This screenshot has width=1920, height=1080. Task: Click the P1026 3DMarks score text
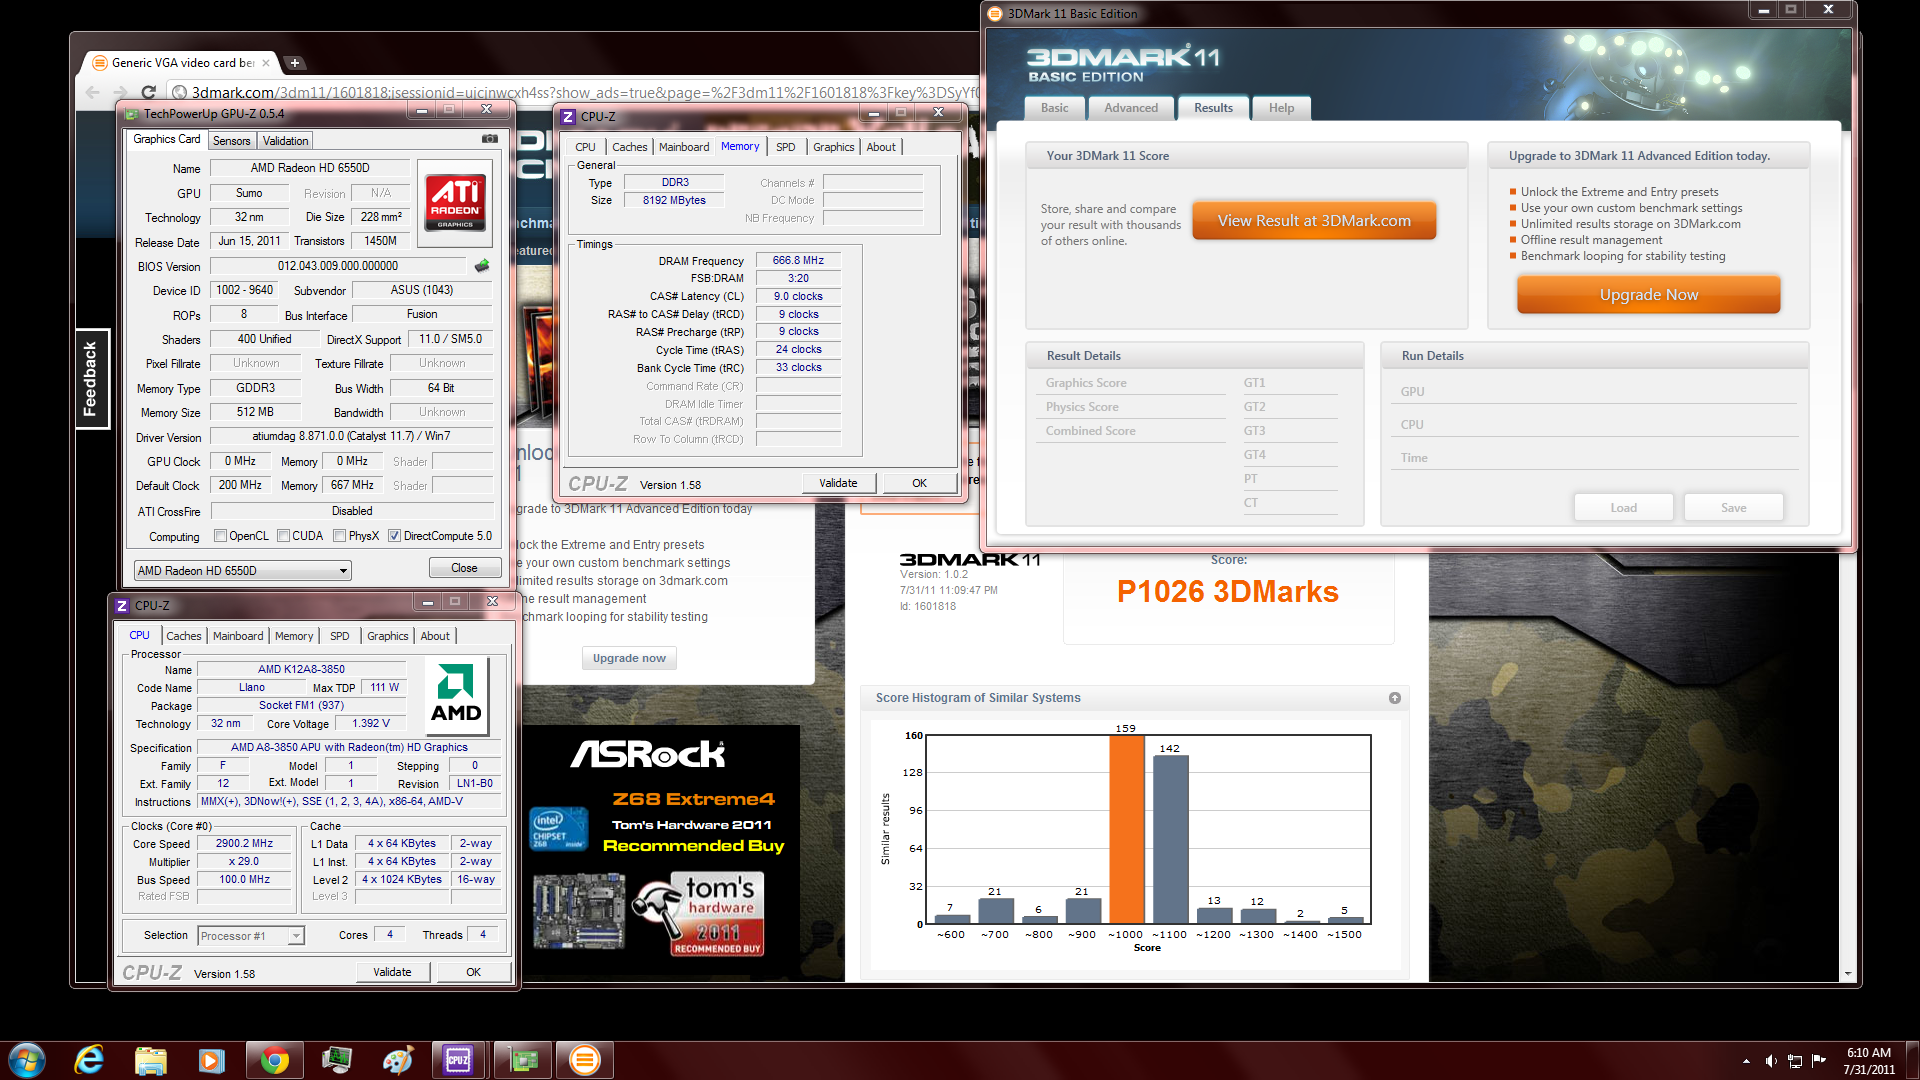(1227, 592)
